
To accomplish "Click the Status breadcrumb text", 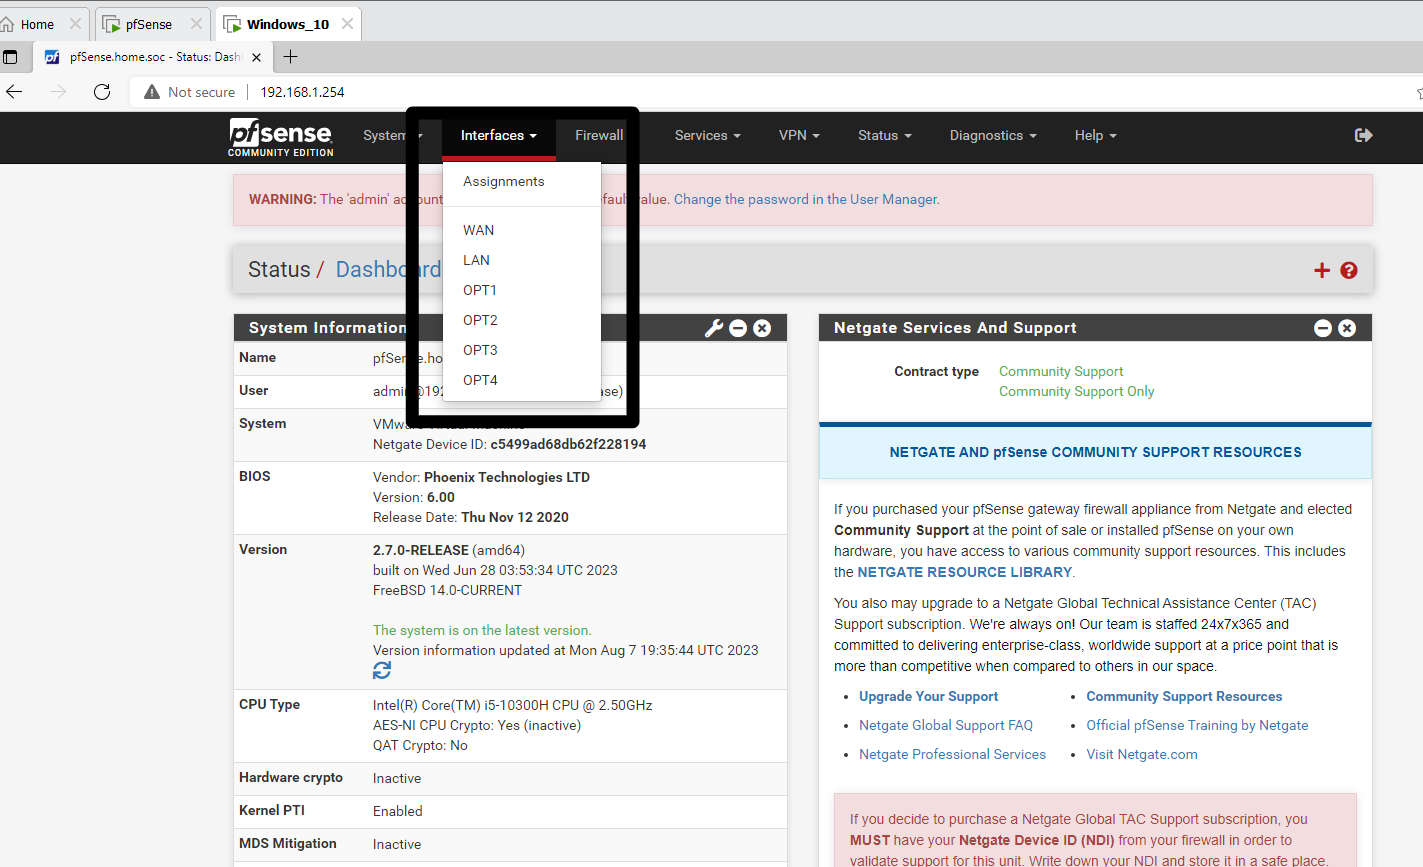I will 279,270.
